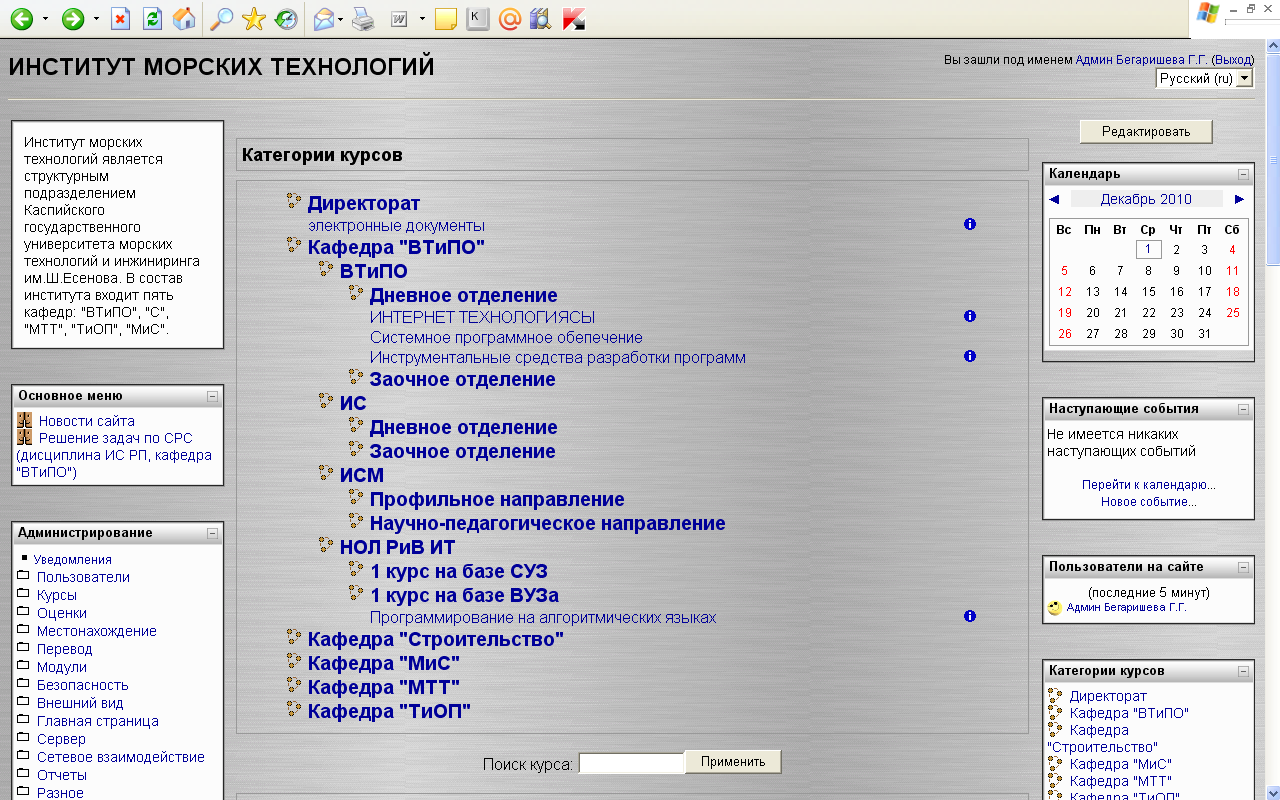Expand the Пользователи admin folder

click(x=23, y=576)
